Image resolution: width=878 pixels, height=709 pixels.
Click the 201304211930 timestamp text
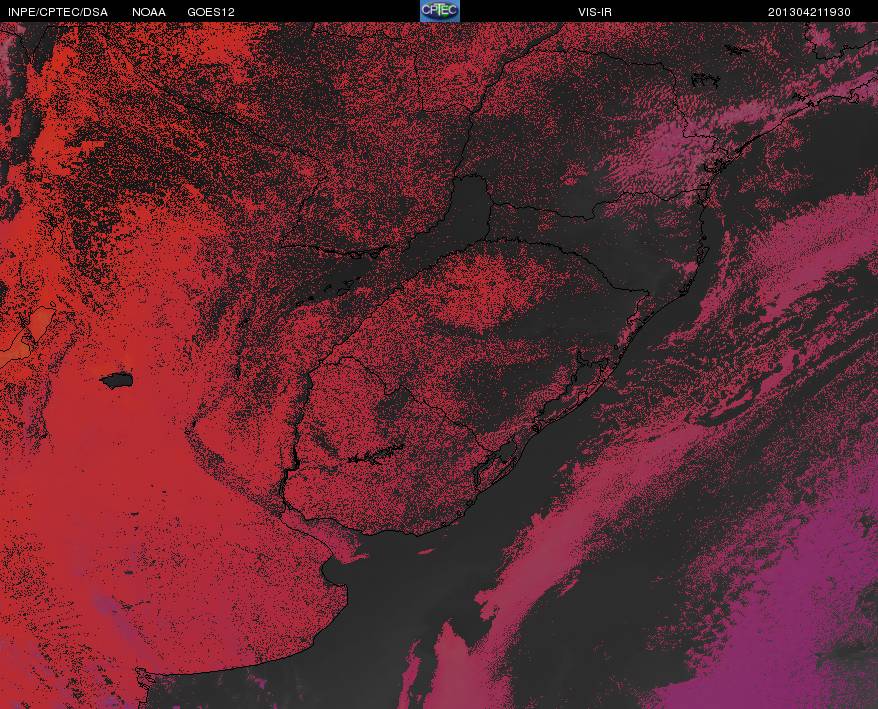click(809, 12)
